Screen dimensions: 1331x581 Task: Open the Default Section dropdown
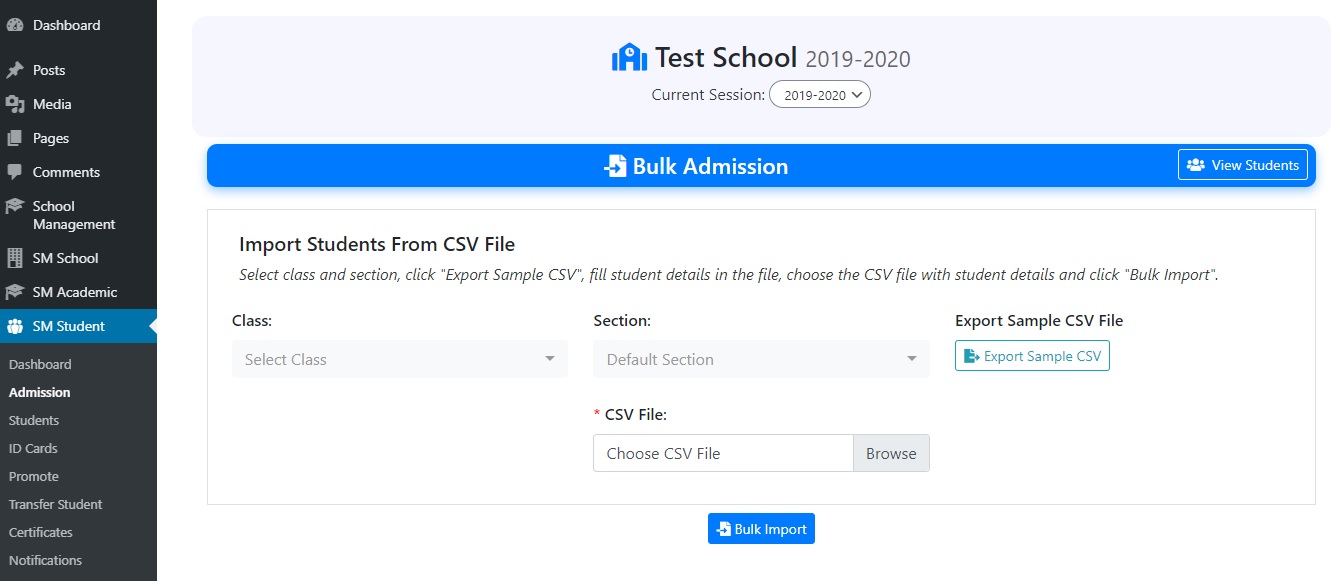(761, 359)
